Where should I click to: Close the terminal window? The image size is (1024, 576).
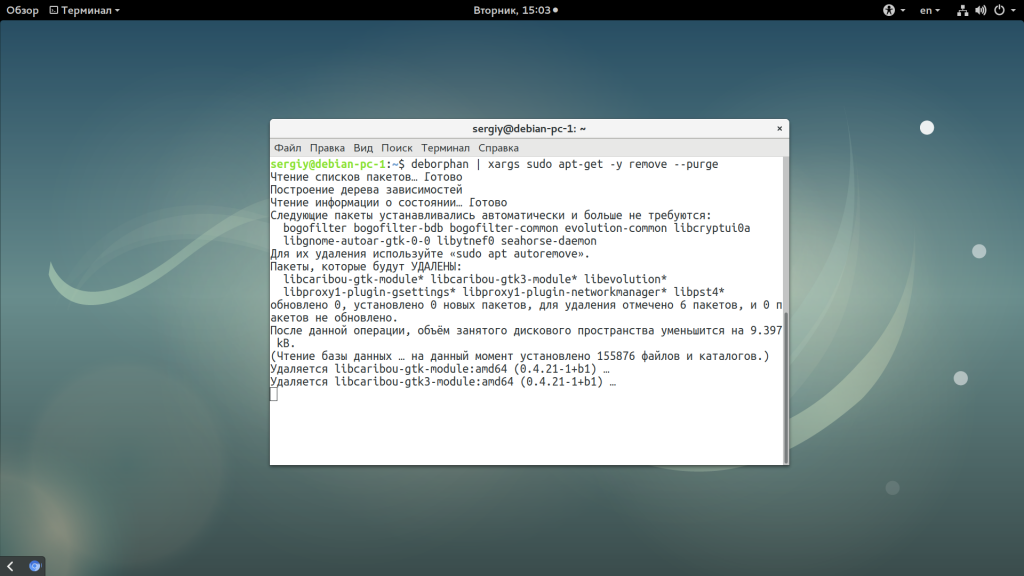(x=778, y=129)
